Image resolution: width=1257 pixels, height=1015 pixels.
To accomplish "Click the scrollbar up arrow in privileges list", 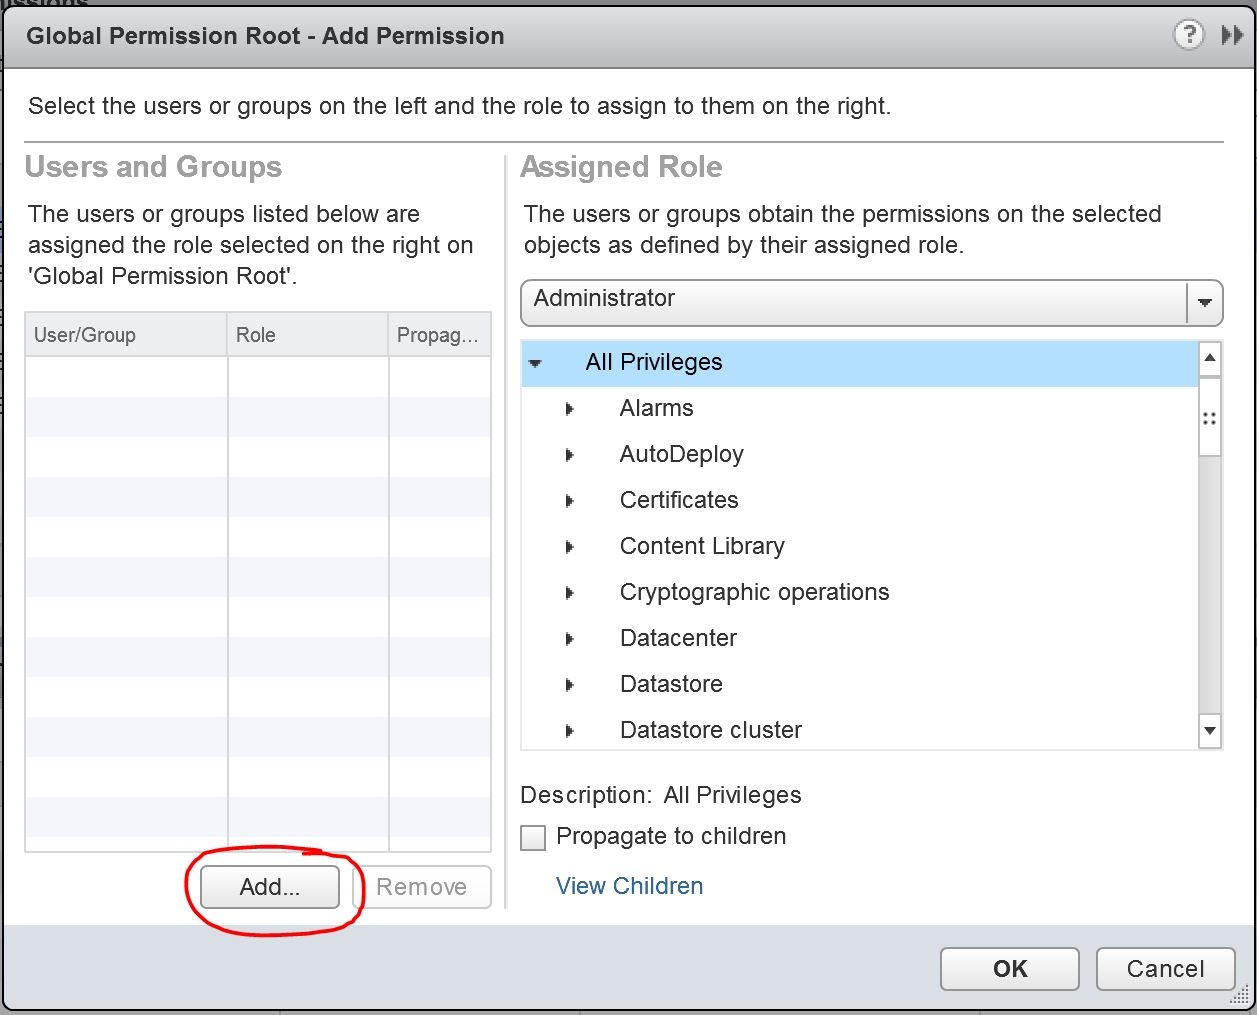I will [x=1209, y=358].
